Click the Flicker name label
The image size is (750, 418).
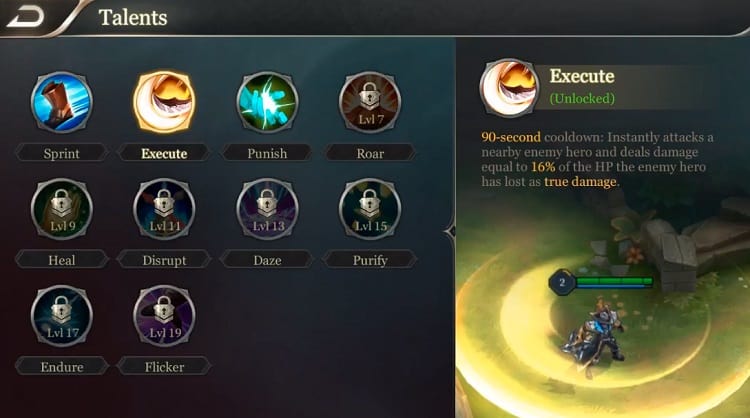tap(164, 367)
